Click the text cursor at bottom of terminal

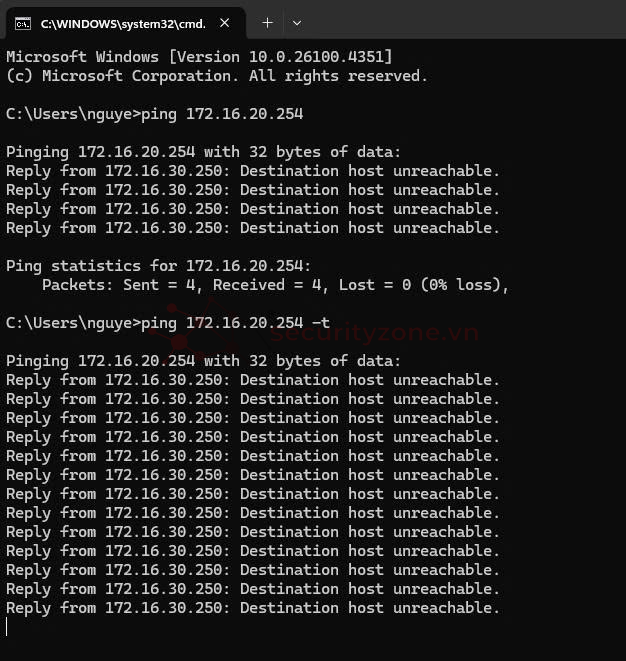tap(7, 627)
